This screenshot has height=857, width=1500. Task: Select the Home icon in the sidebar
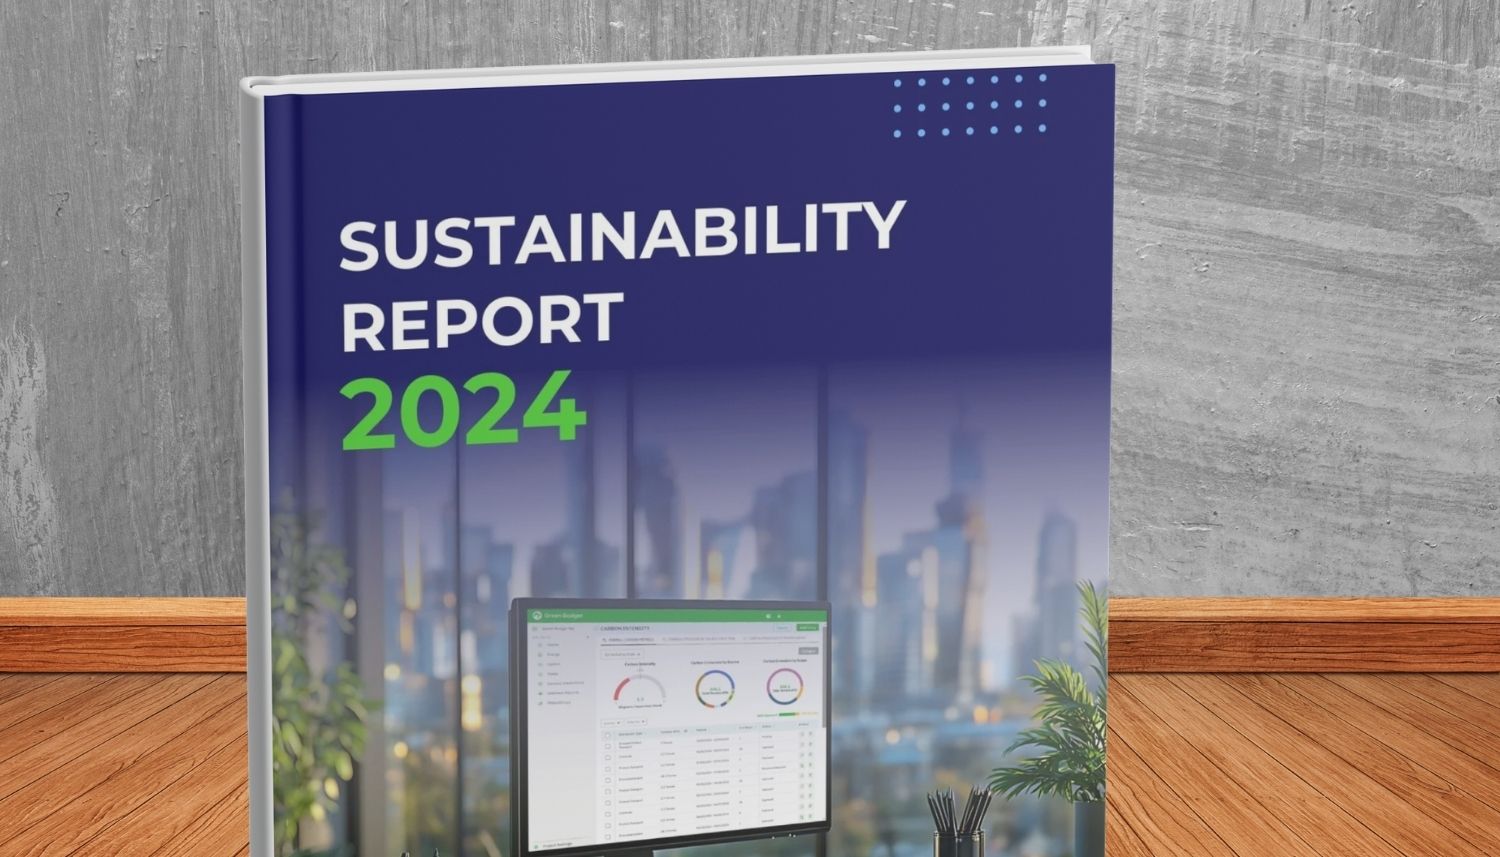(x=540, y=644)
